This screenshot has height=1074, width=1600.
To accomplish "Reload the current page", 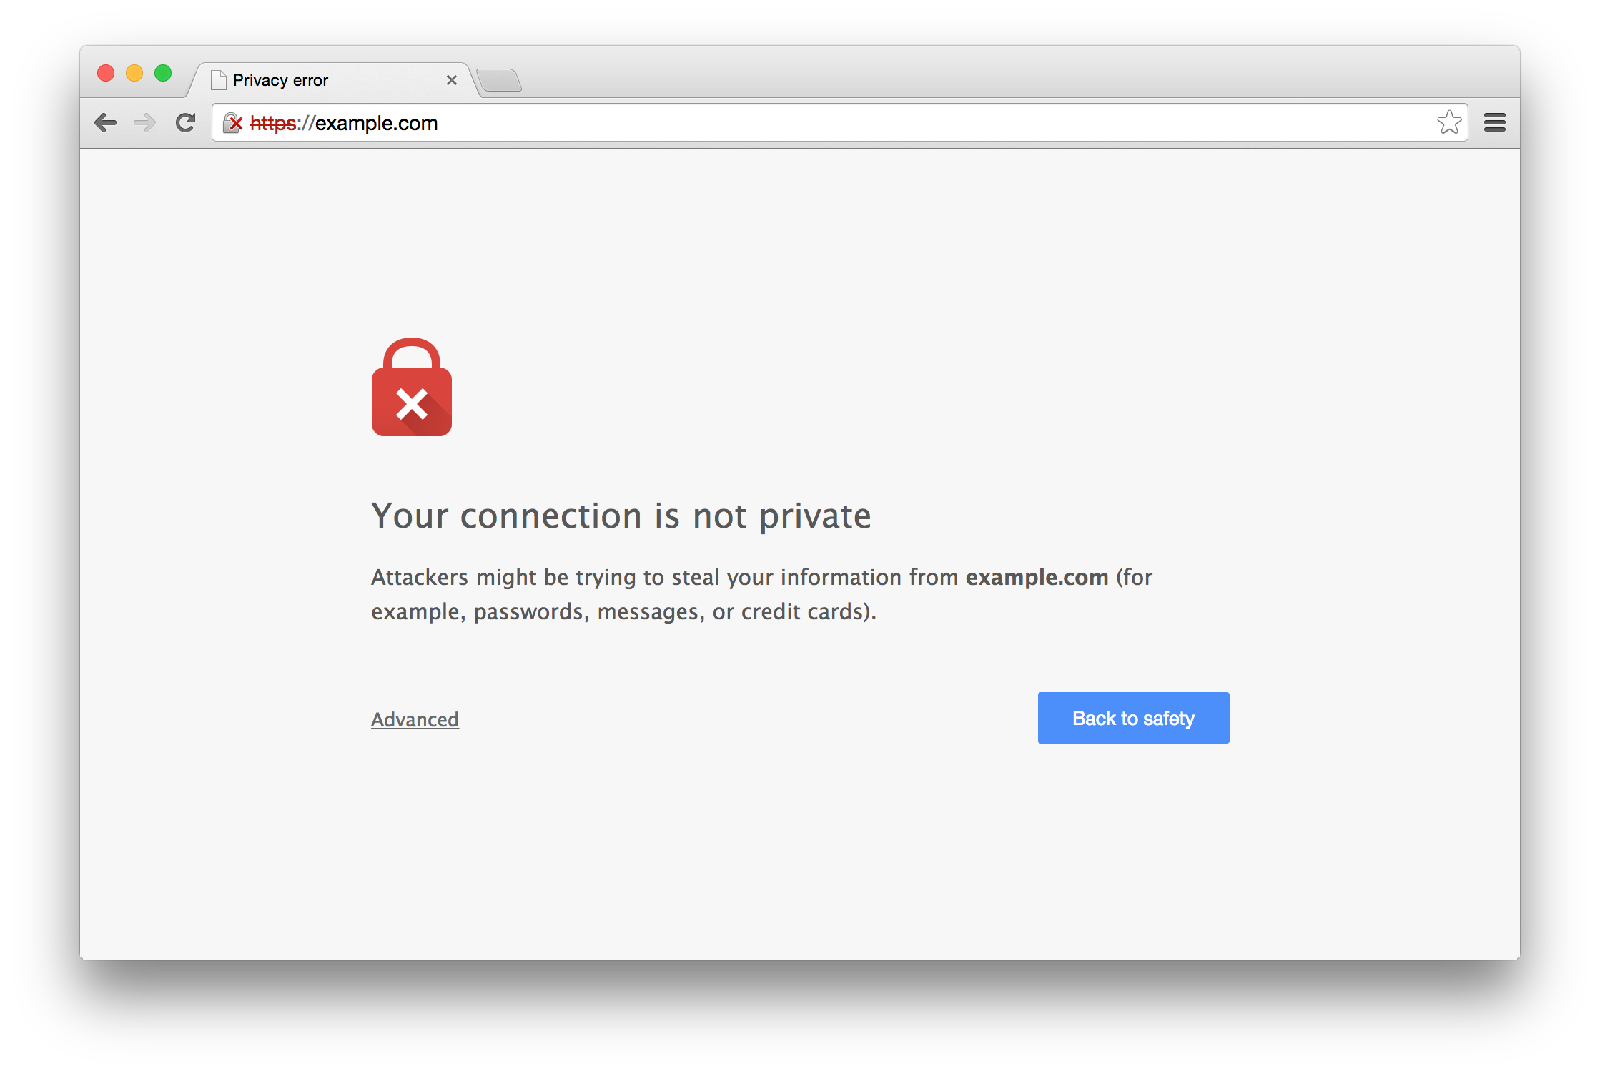I will tap(185, 123).
